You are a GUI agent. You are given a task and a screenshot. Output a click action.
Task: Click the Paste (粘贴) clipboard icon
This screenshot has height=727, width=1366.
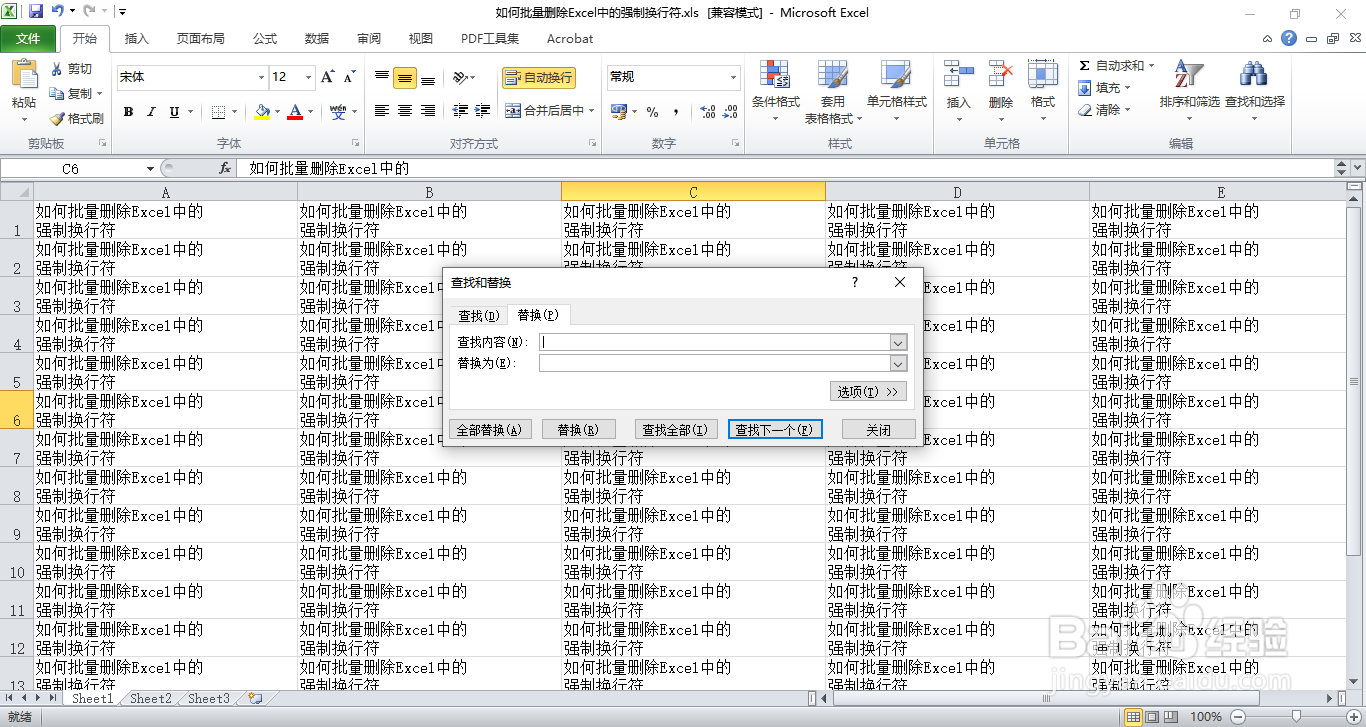(23, 75)
